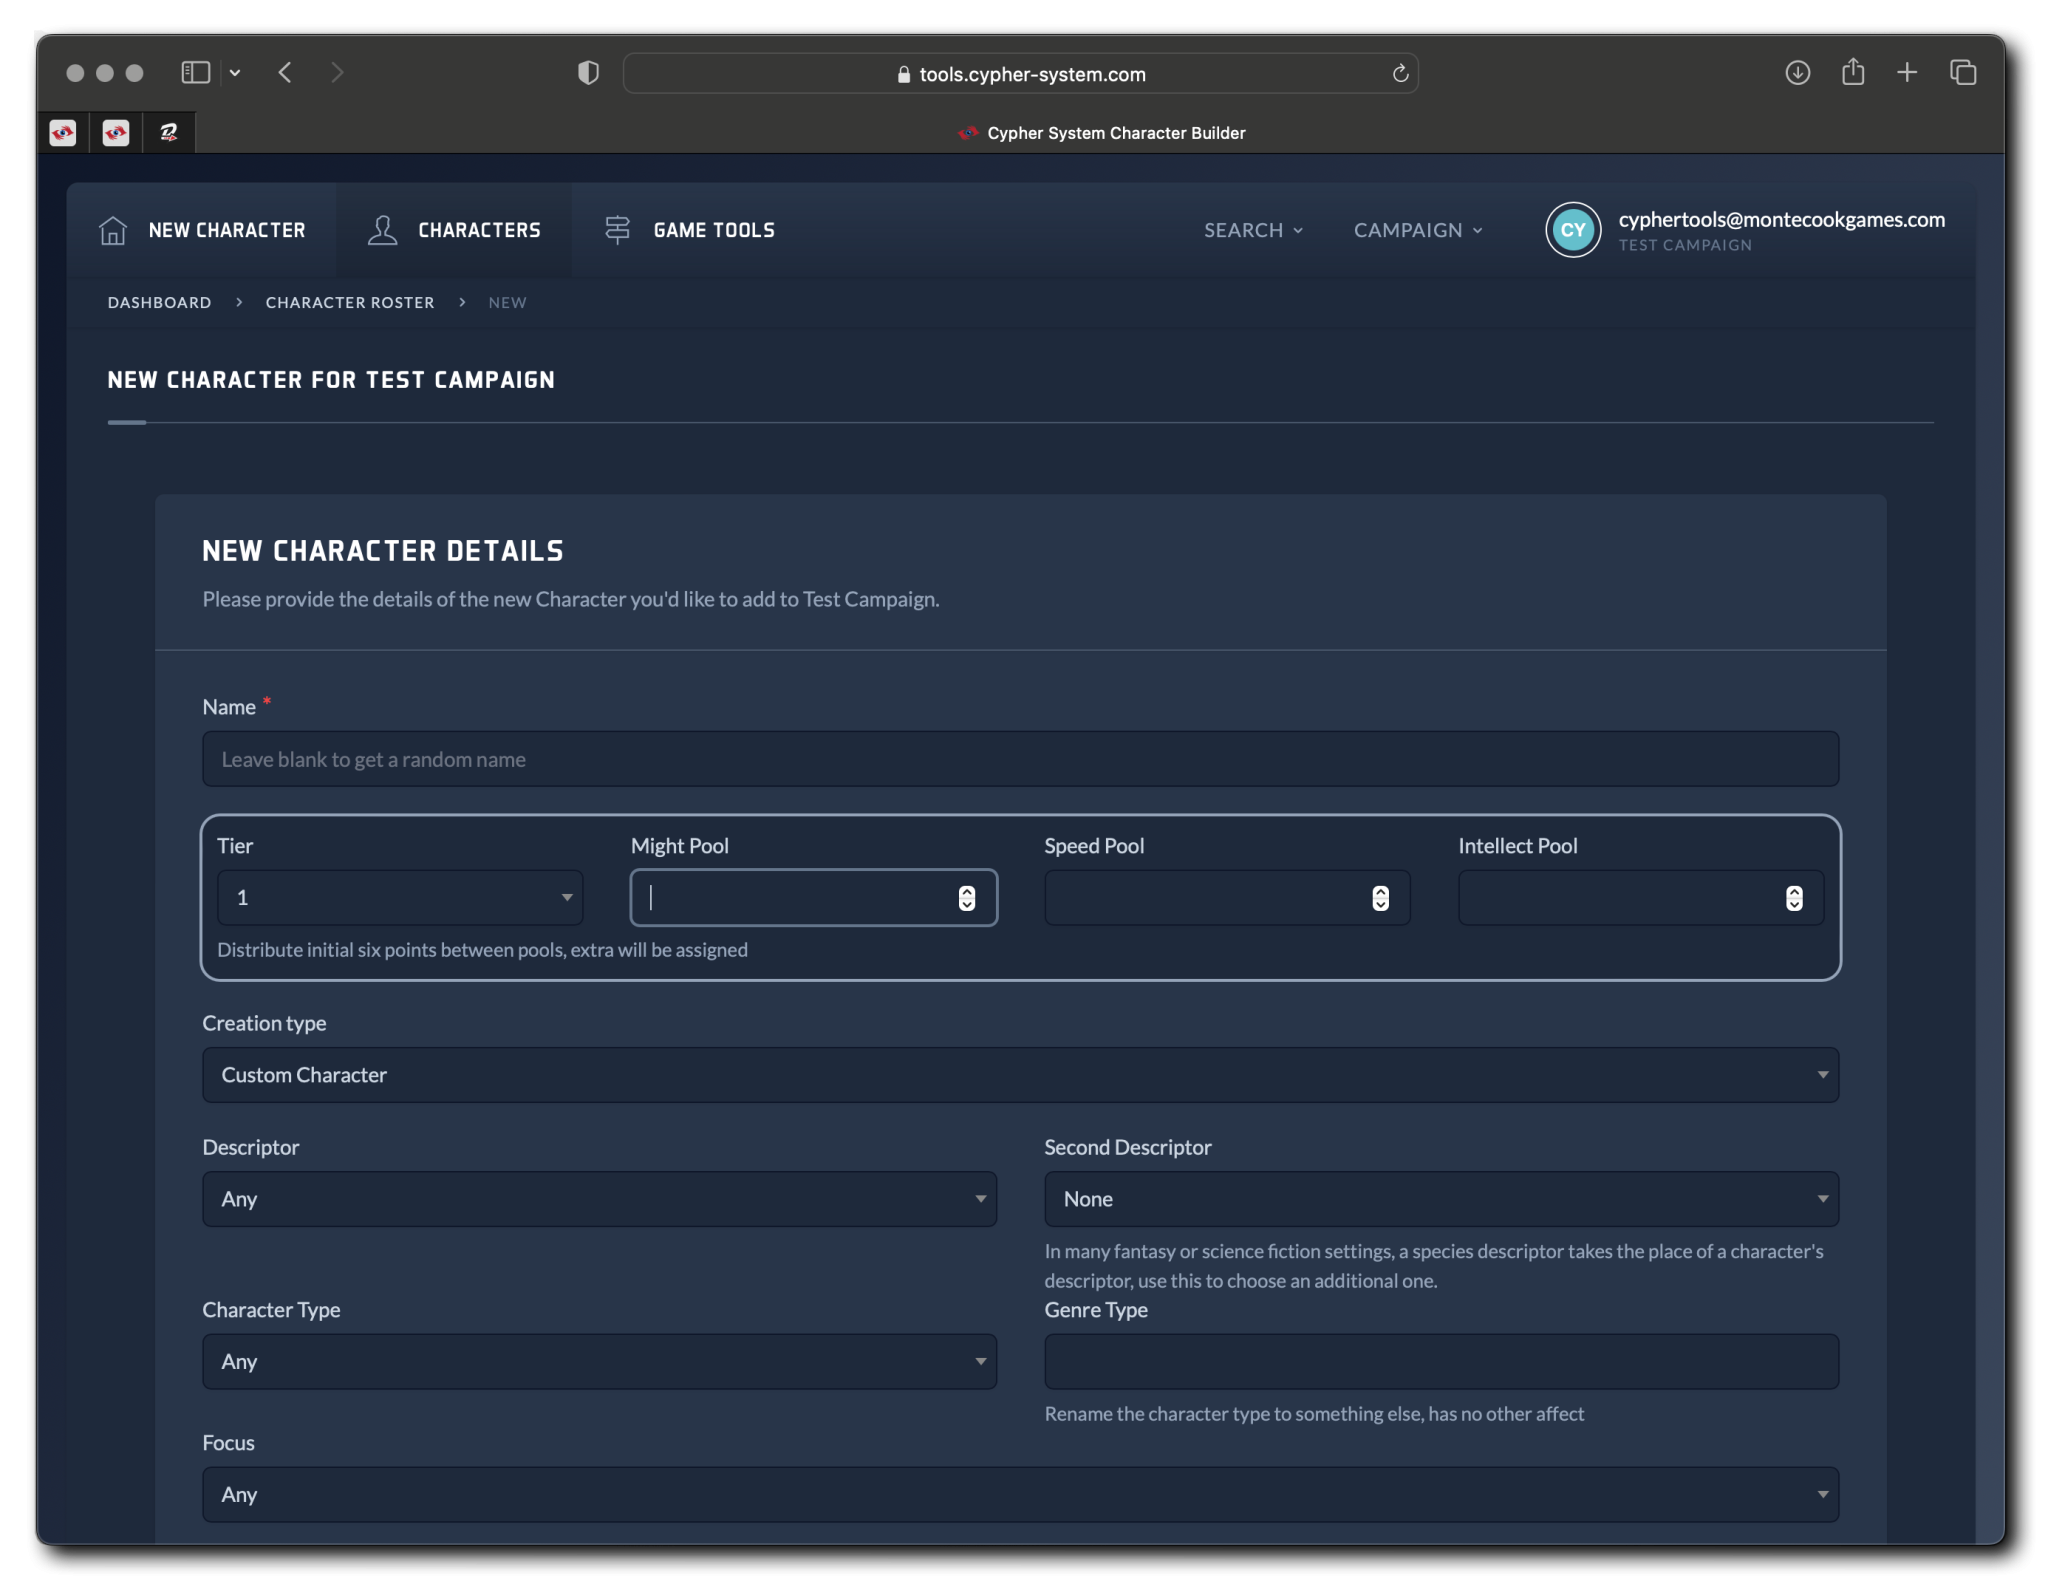Open the Search menu

pyautogui.click(x=1253, y=230)
